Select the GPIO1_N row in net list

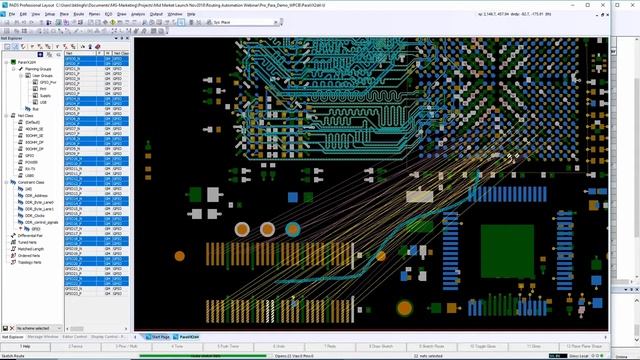[96, 69]
